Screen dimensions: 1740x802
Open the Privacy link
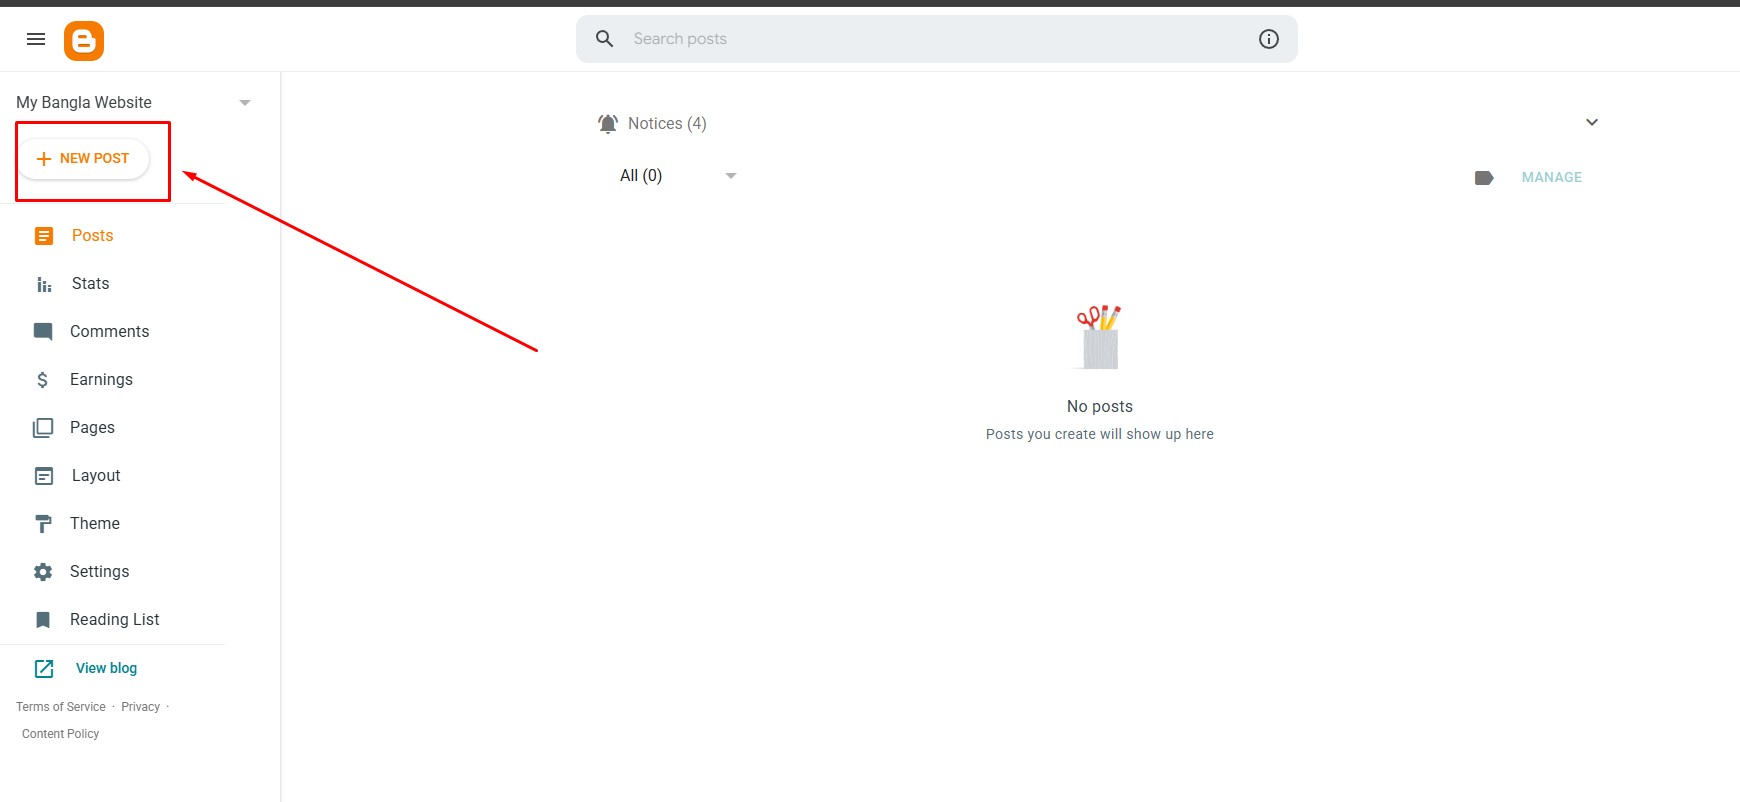(140, 707)
